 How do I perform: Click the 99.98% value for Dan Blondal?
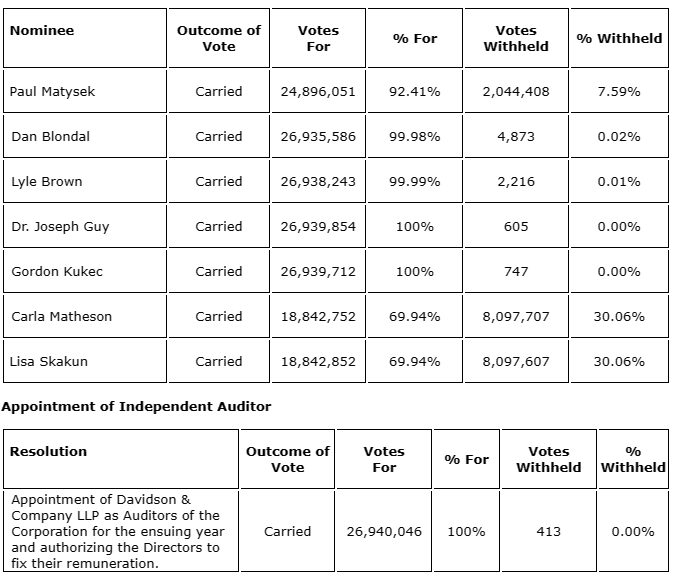tap(414, 136)
